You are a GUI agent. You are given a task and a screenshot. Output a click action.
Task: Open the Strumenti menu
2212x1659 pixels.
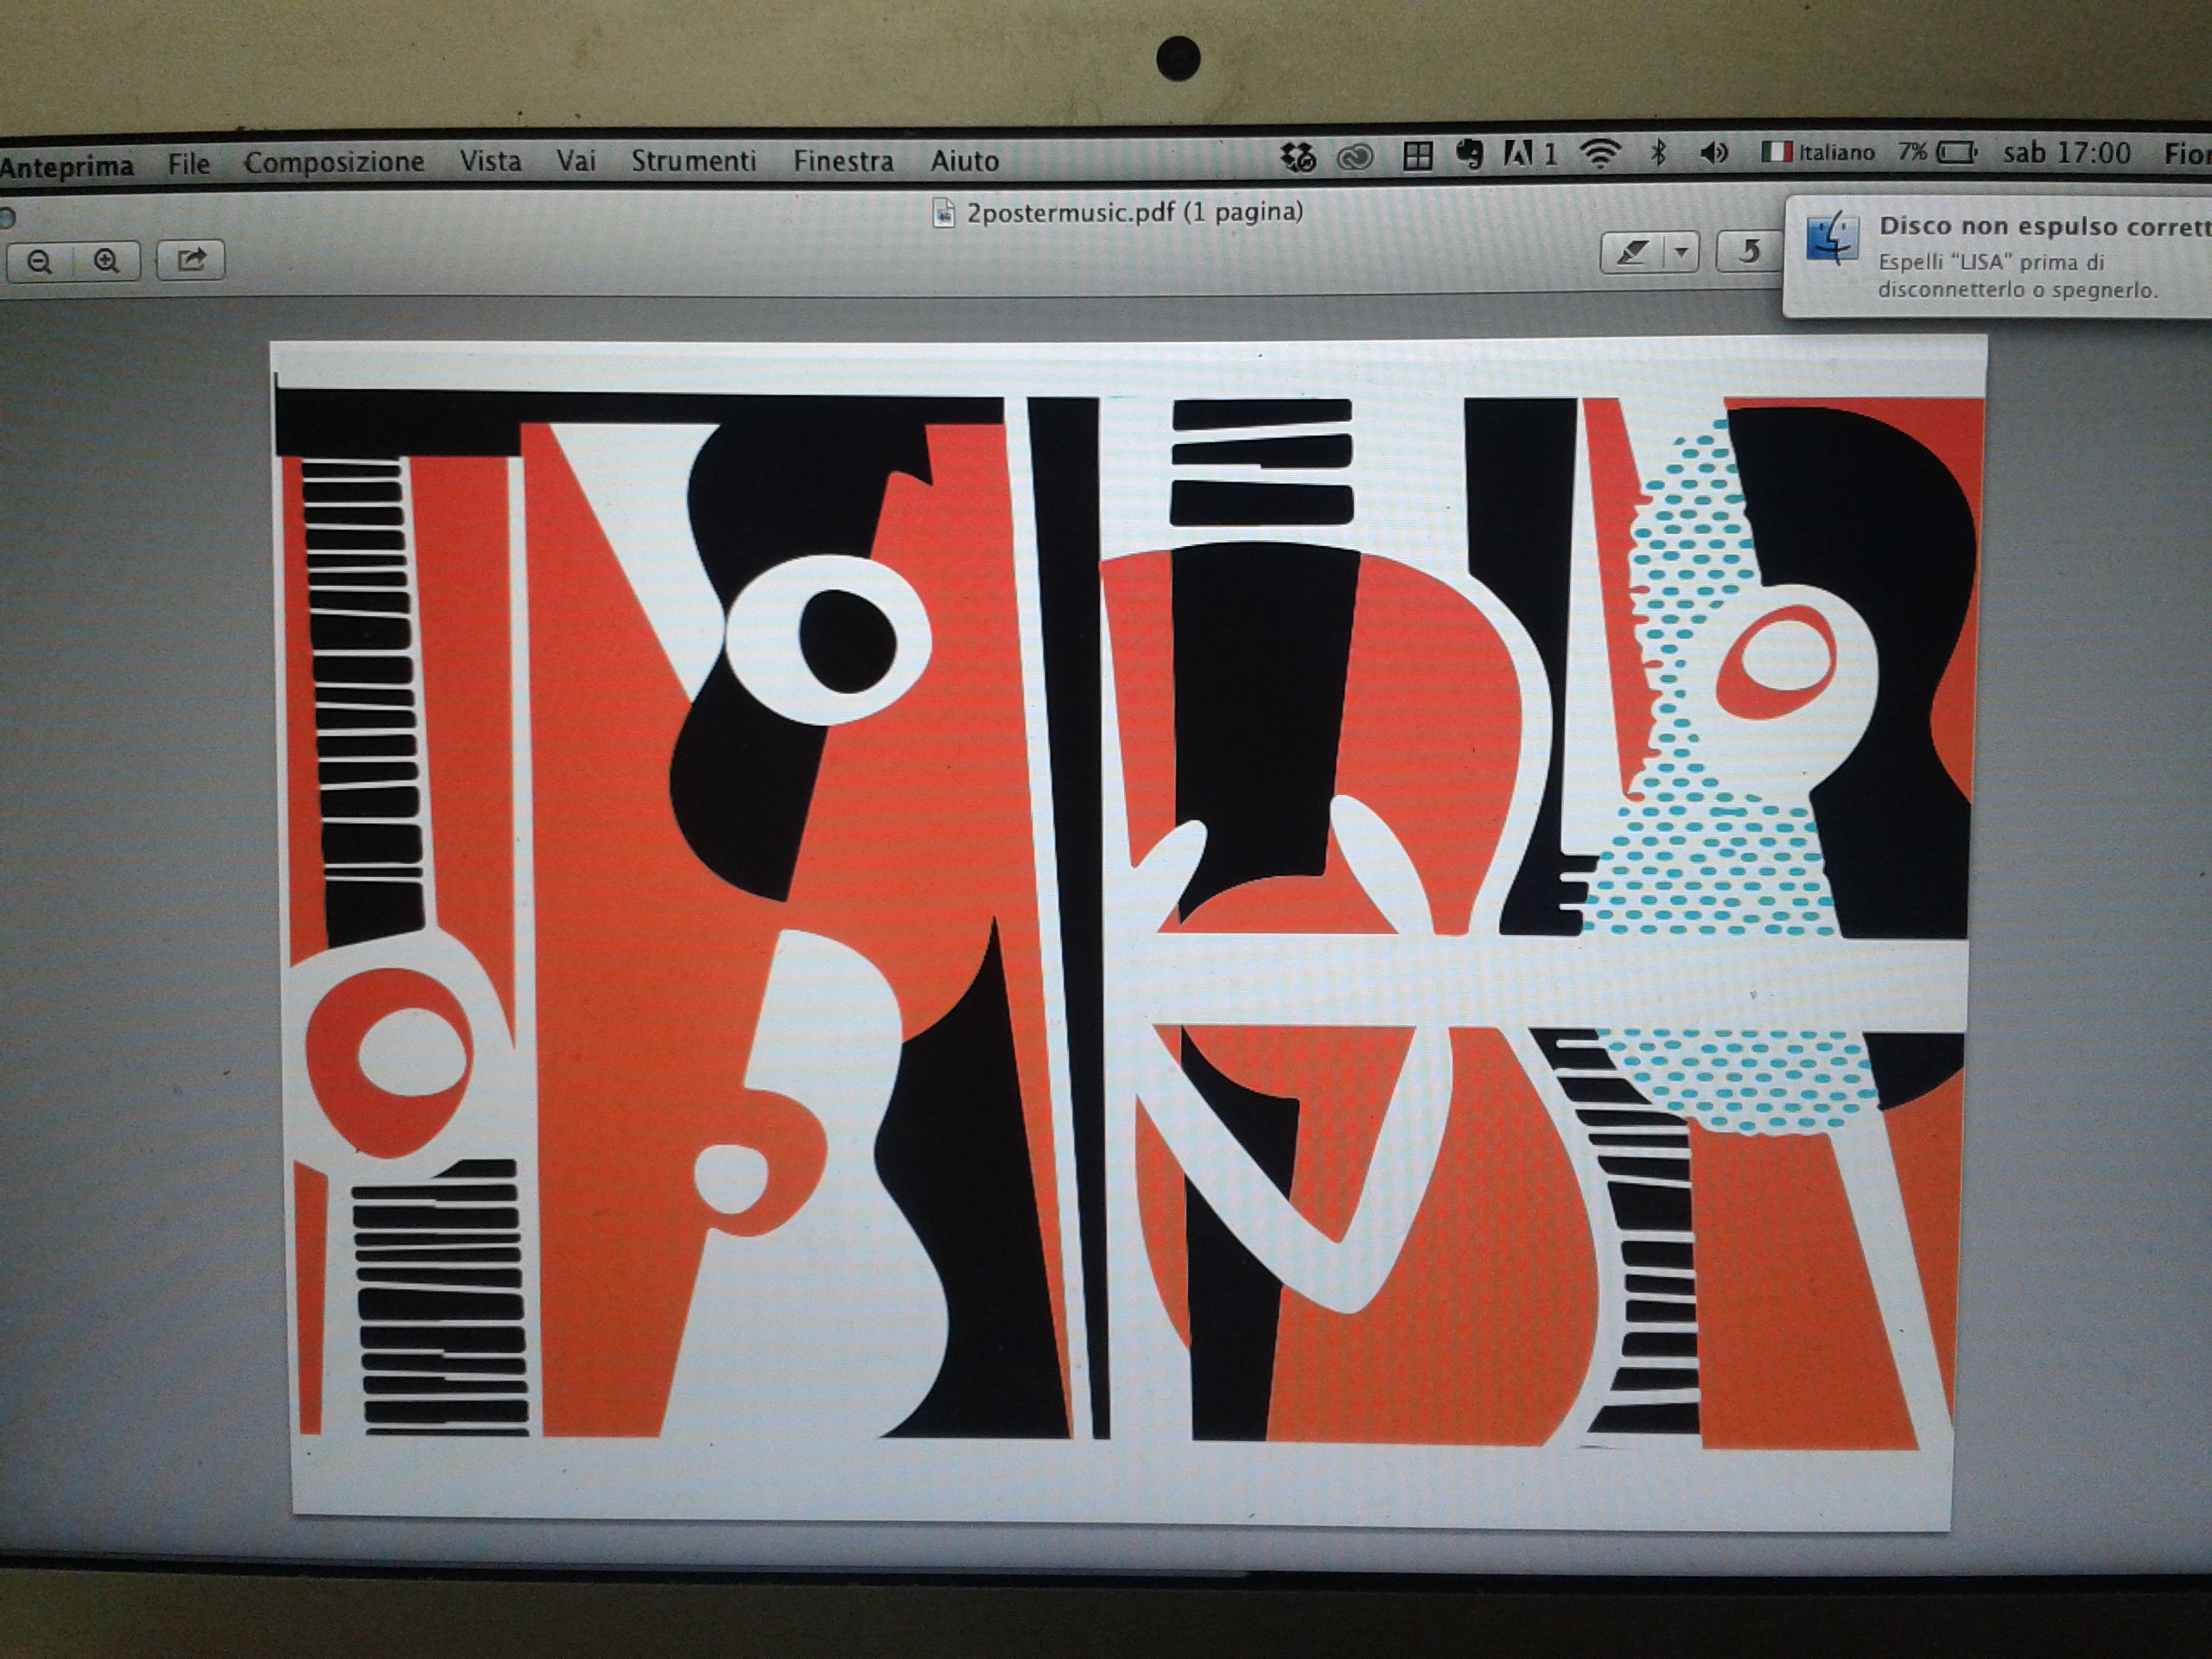(x=694, y=160)
